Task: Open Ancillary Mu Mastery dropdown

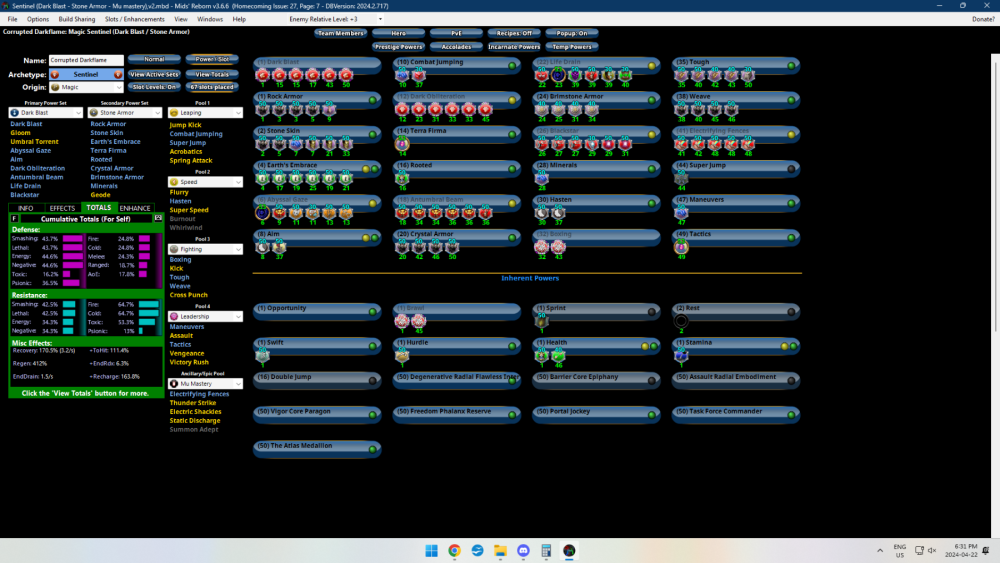Action: tap(205, 384)
